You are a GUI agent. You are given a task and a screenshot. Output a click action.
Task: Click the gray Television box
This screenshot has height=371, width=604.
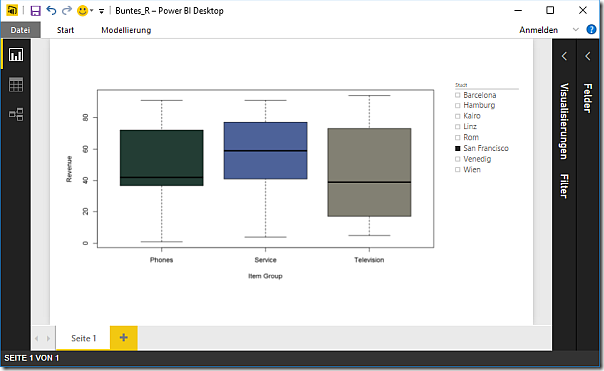pyautogui.click(x=369, y=172)
